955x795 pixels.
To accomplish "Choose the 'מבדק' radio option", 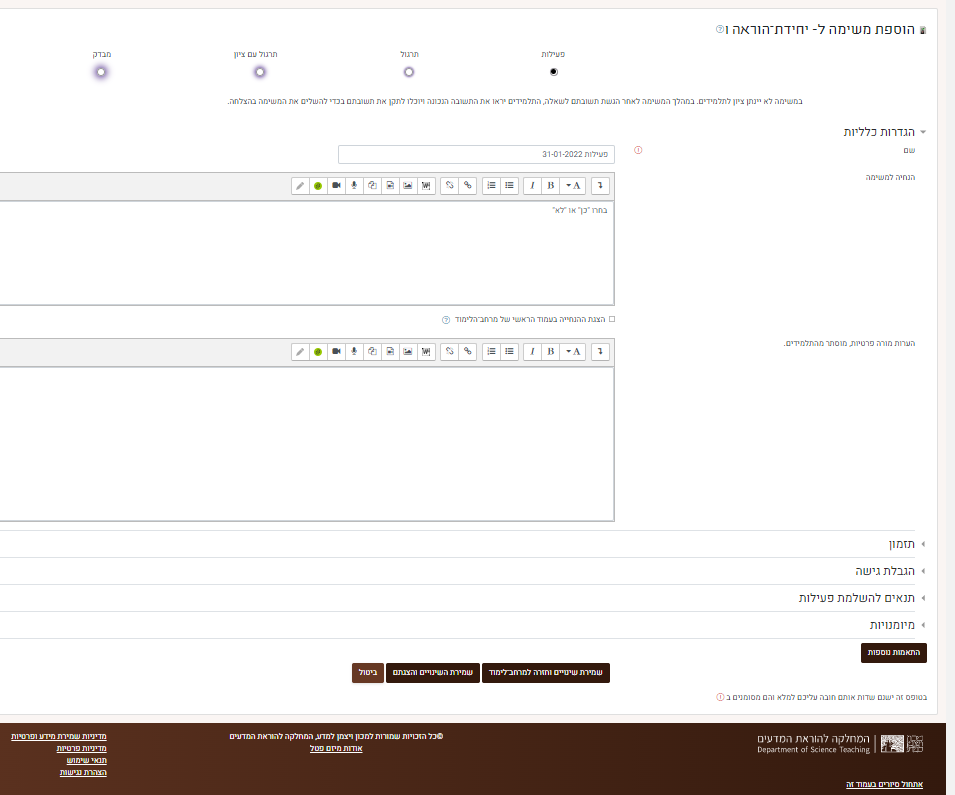I will pos(101,72).
